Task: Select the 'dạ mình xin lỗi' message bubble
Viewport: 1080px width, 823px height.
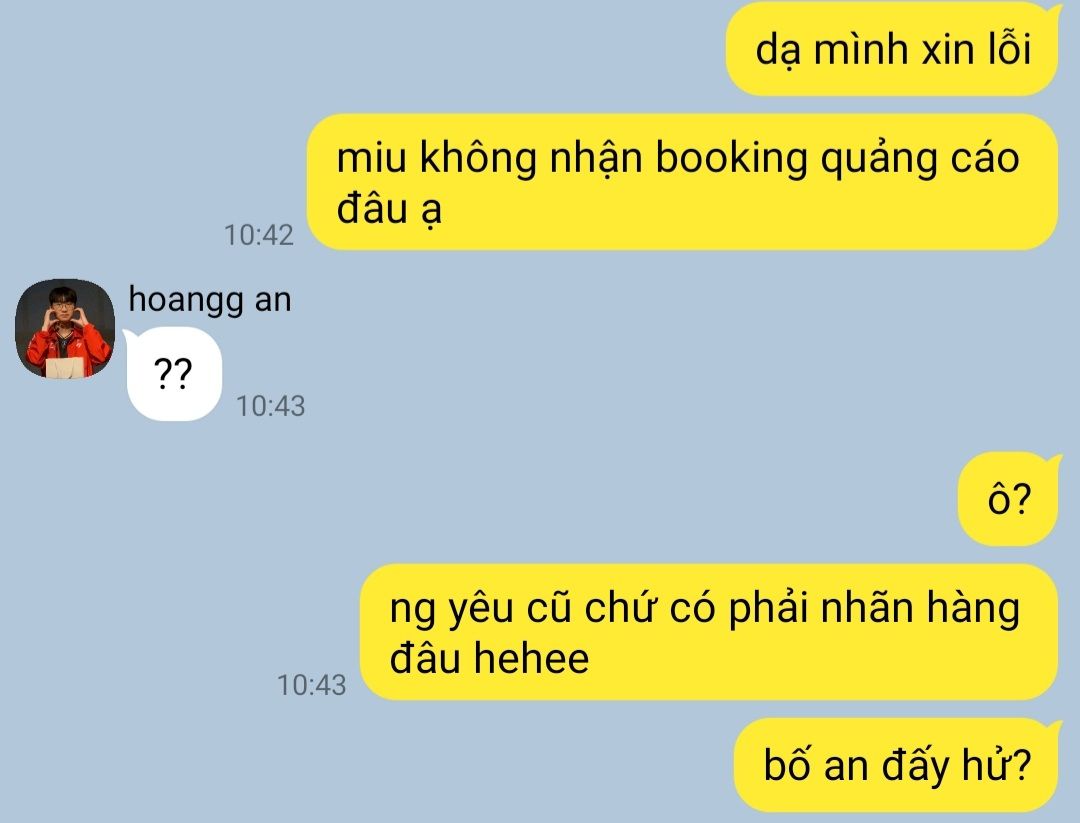Action: coord(893,49)
